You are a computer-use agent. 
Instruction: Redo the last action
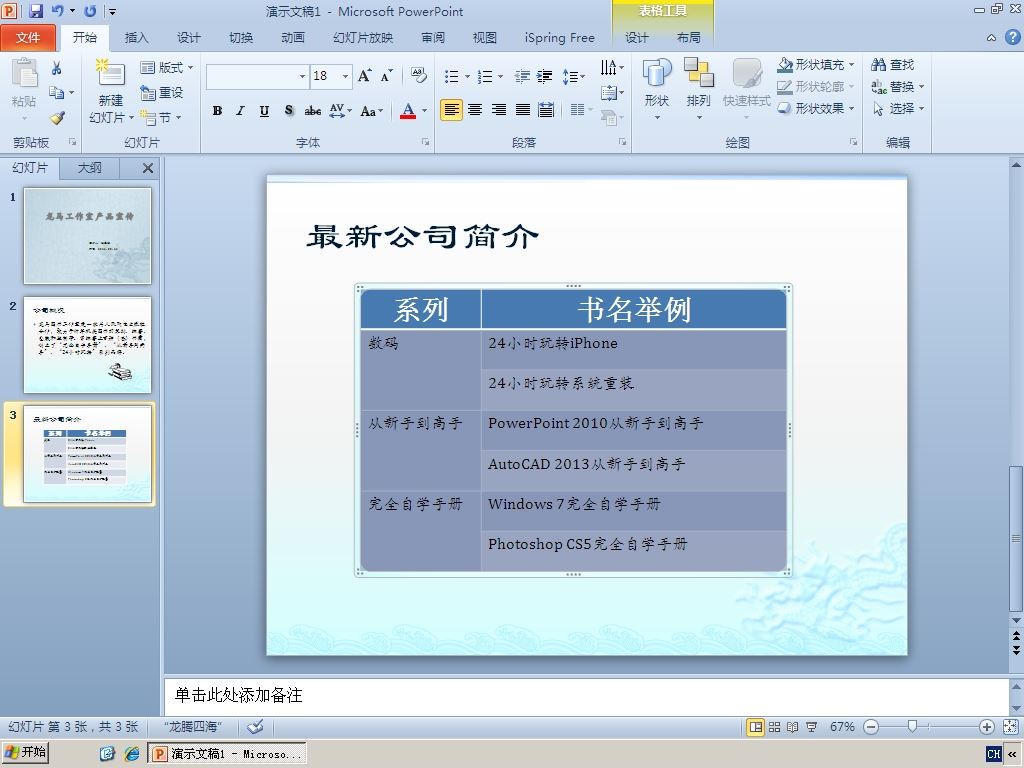pos(90,11)
